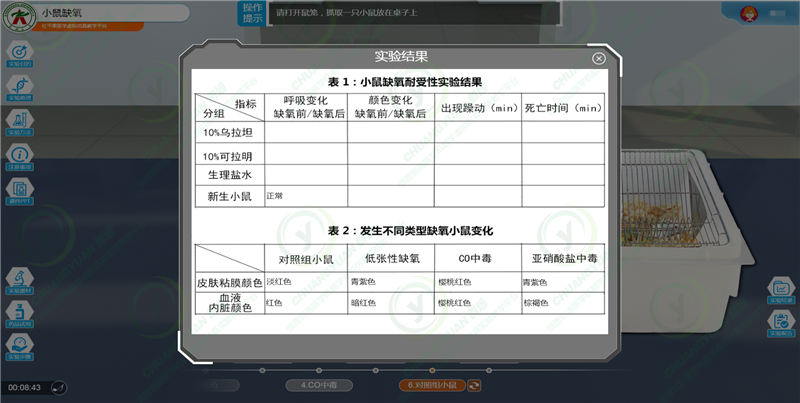
Task: Open the 实验器材 microscope icon
Action: pyautogui.click(x=20, y=281)
